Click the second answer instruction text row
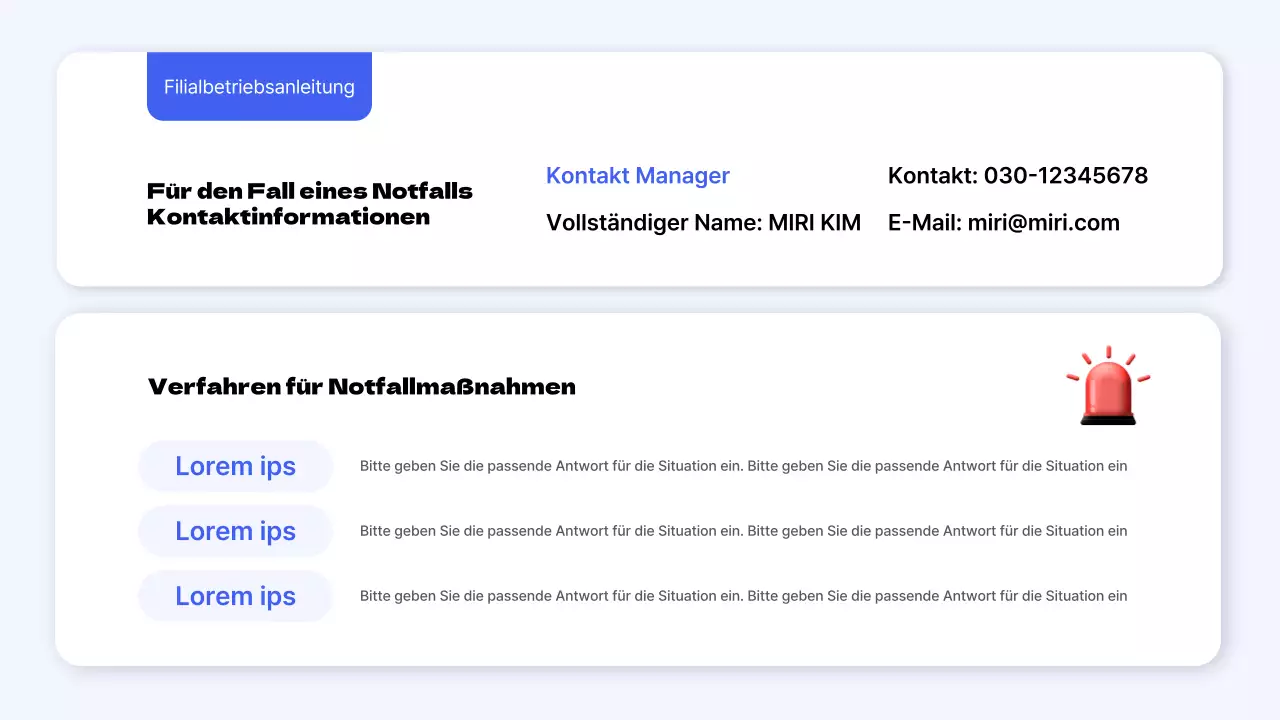 (x=744, y=530)
